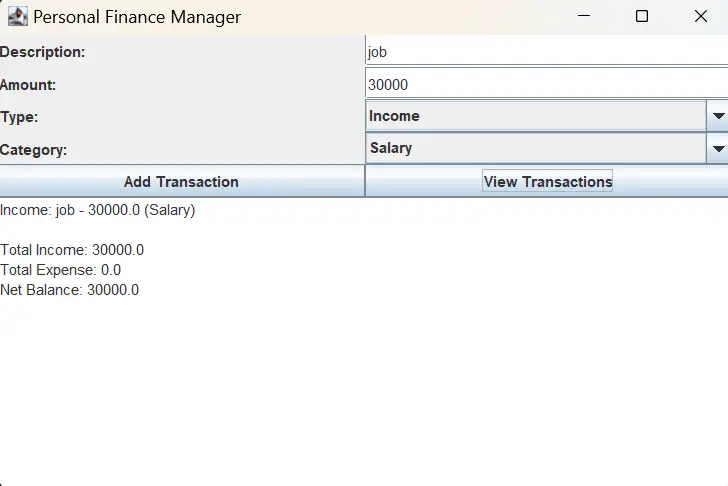The height and width of the screenshot is (486, 728).
Task: Click the Income job transaction line
Action: coord(98,210)
